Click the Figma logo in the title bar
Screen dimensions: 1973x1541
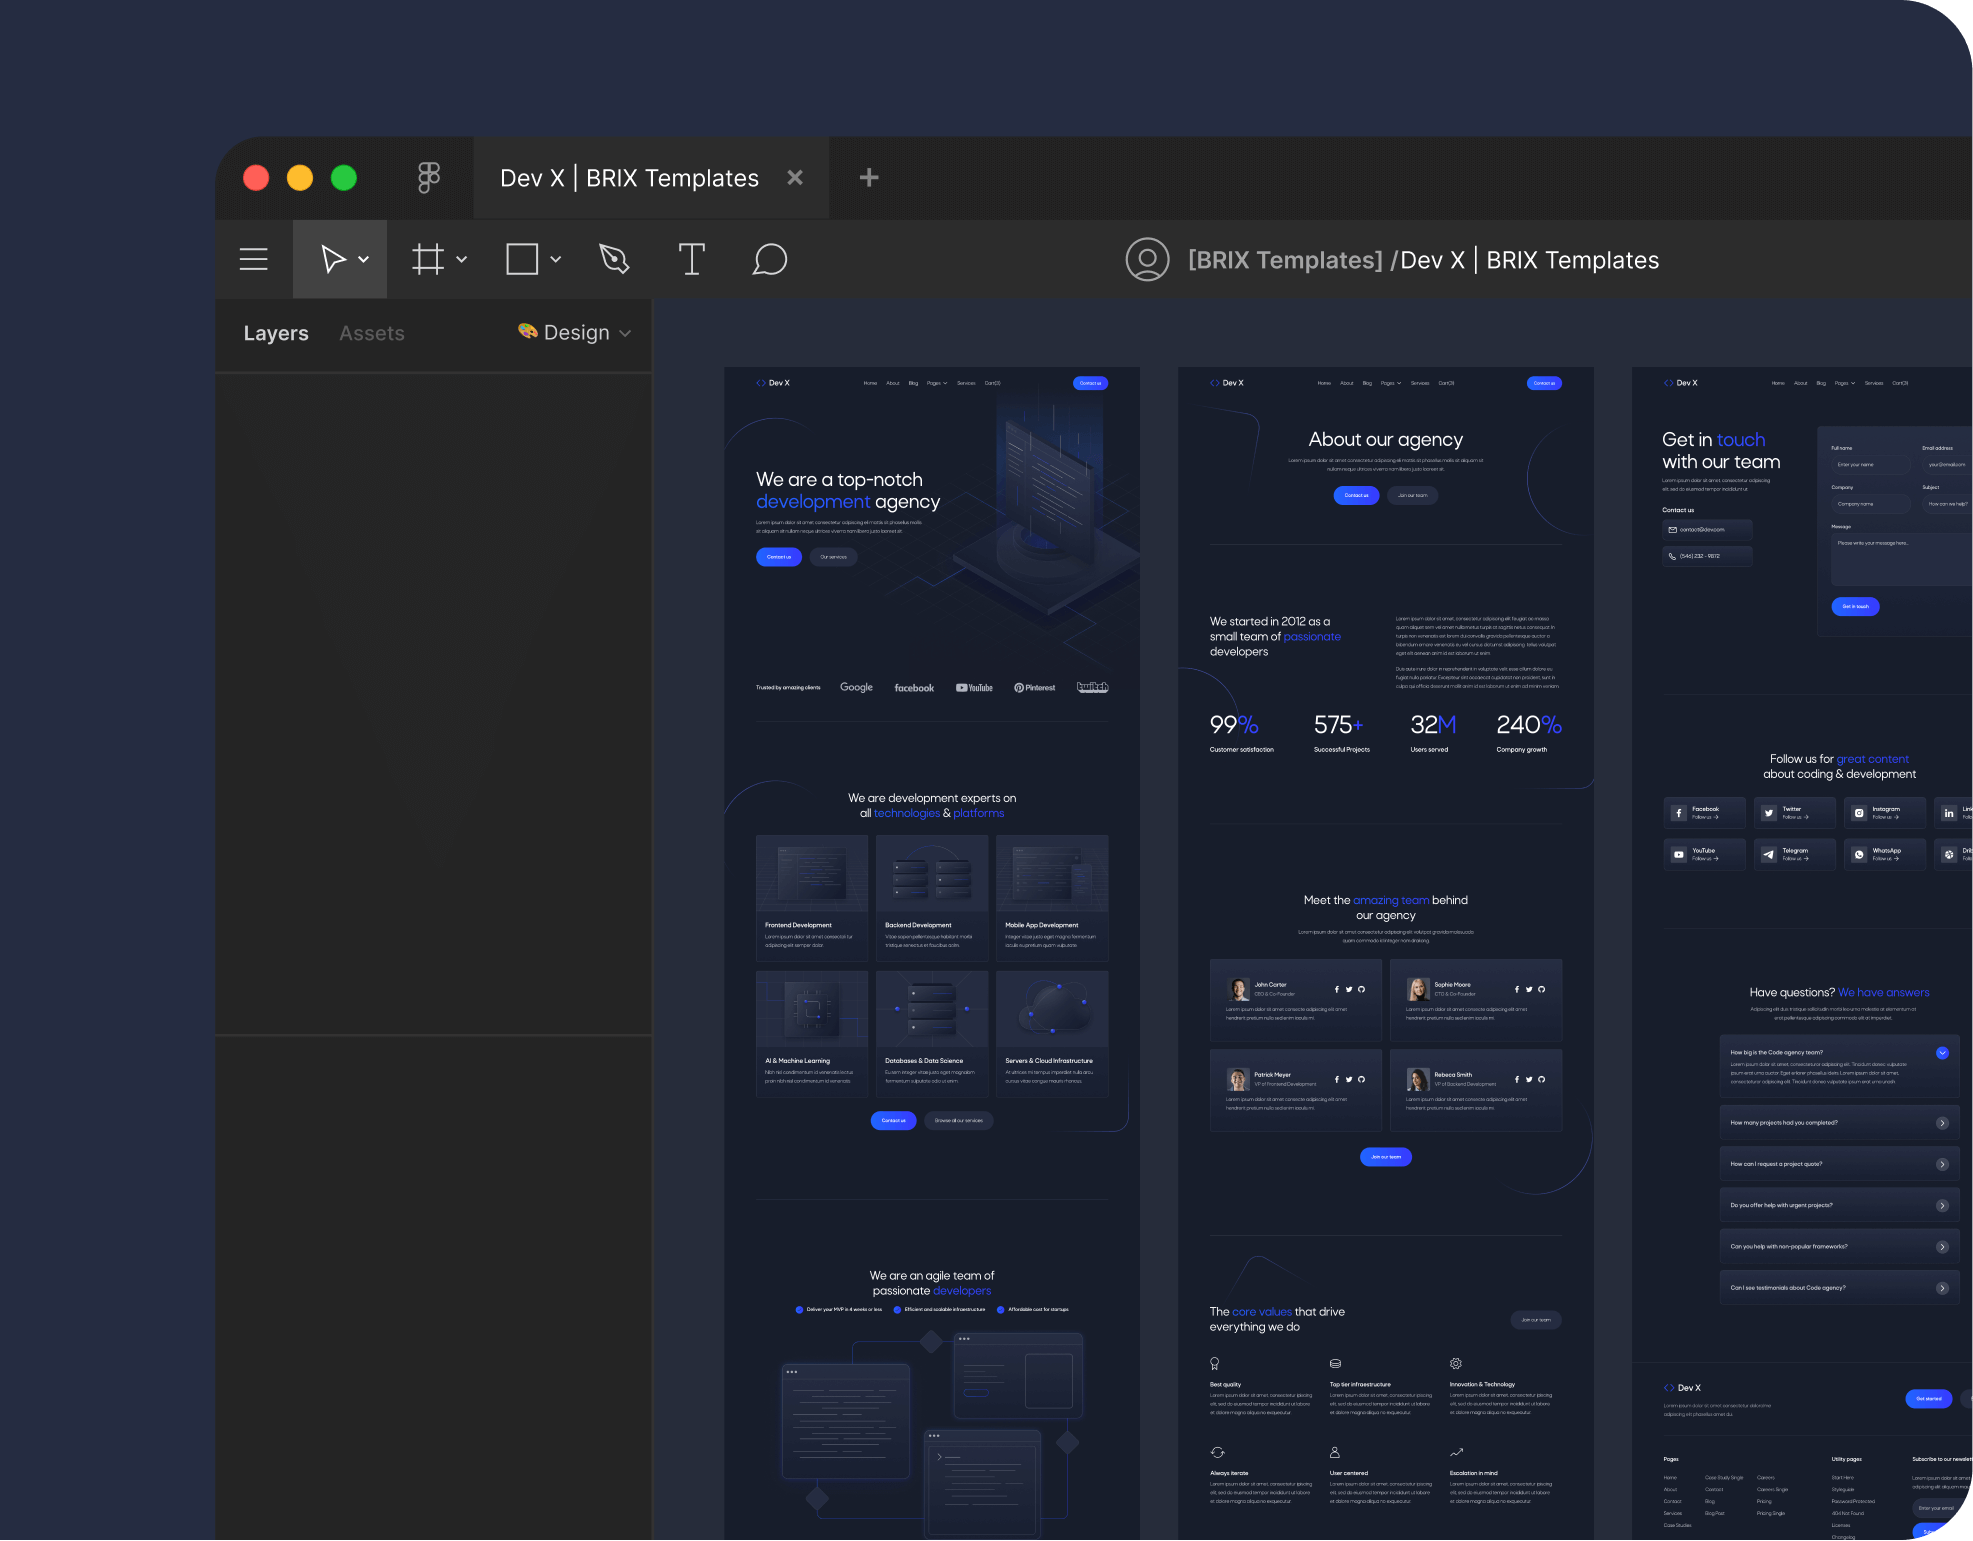point(428,177)
